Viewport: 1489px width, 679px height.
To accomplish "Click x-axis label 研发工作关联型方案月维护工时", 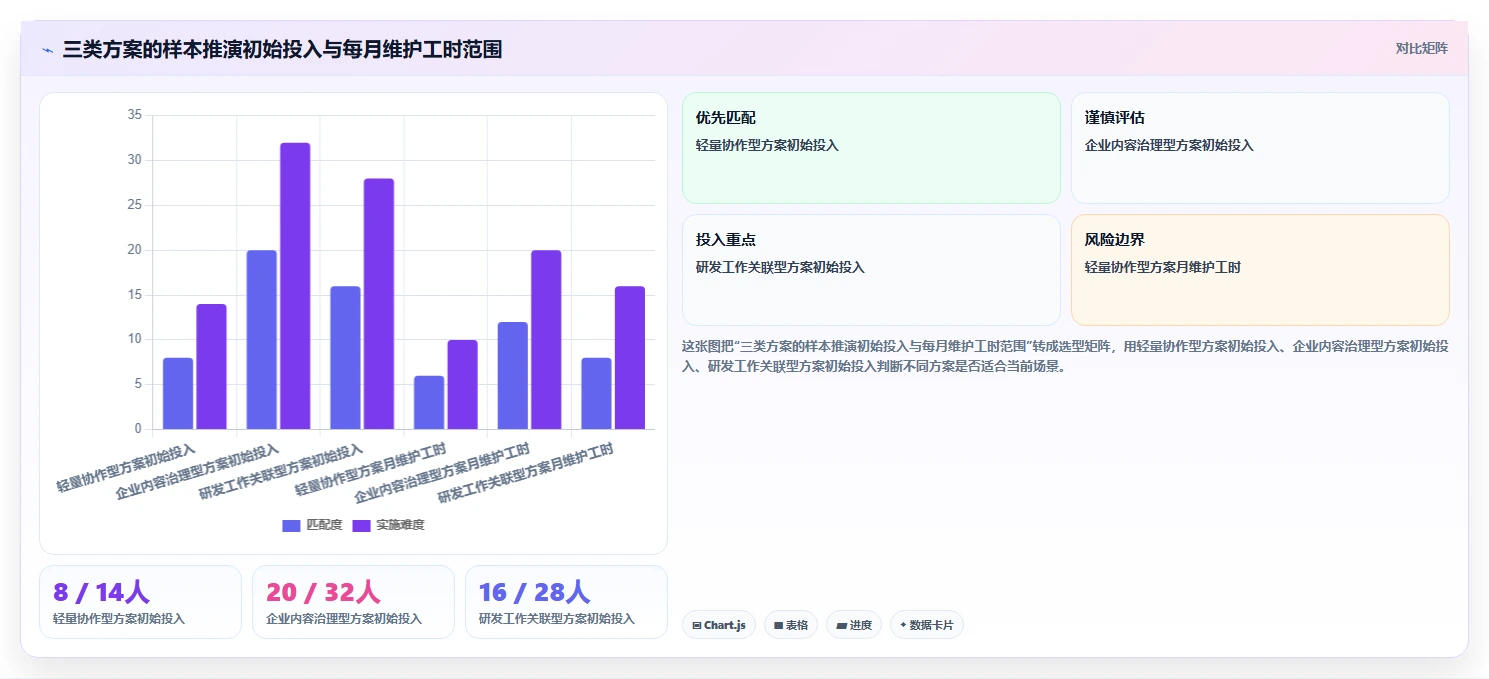I will (x=526, y=474).
